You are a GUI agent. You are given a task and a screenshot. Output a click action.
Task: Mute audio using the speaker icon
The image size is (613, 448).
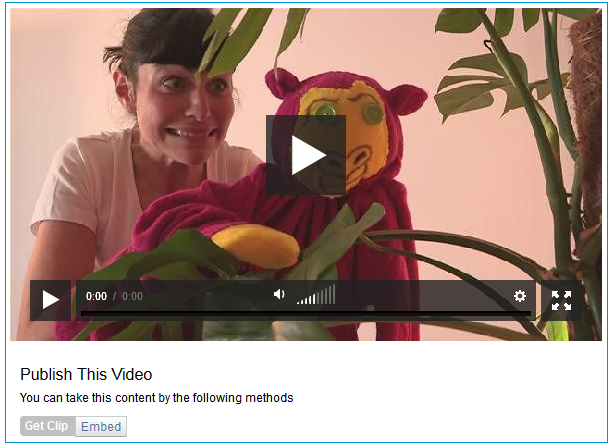pos(279,294)
